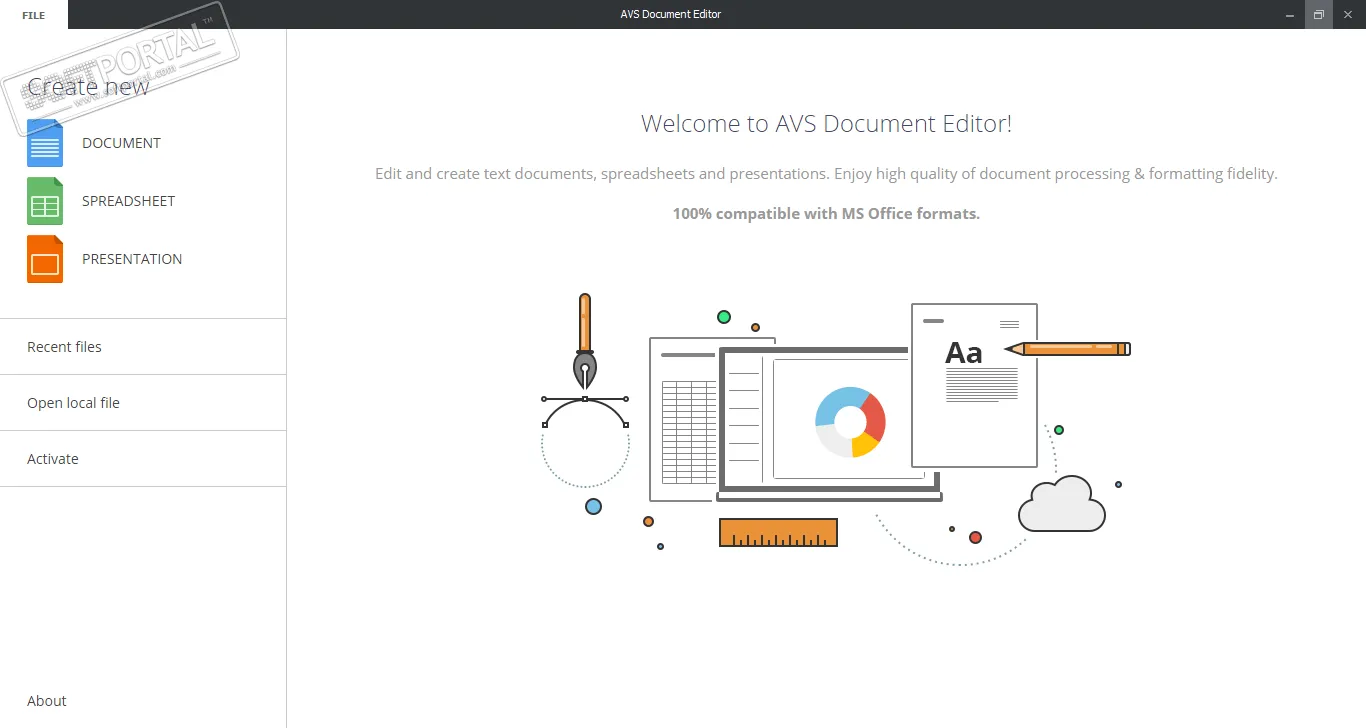
Task: Click the orange Presentation file icon
Action: coord(45,259)
